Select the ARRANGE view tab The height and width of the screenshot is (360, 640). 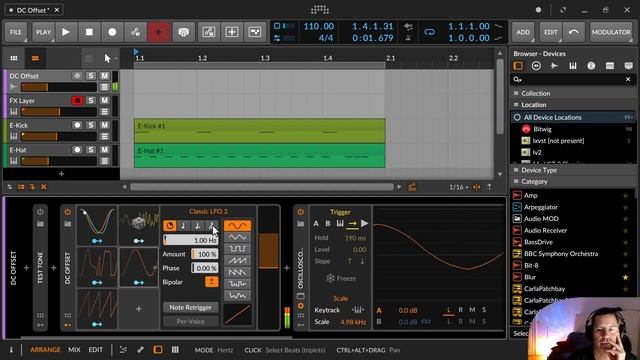(x=45, y=350)
